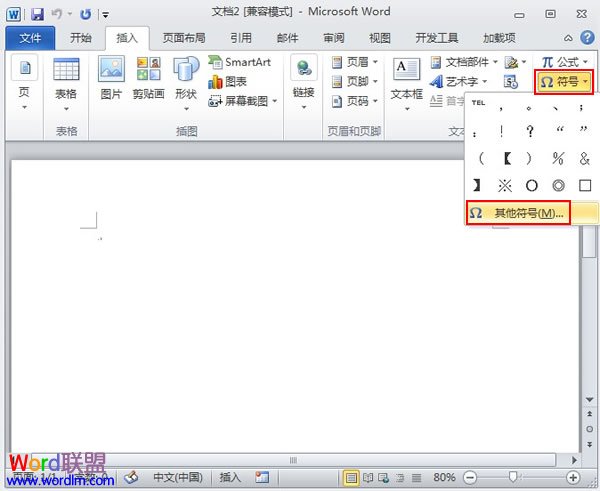
Task: Click the Undo icon in the title bar
Action: pos(57,15)
